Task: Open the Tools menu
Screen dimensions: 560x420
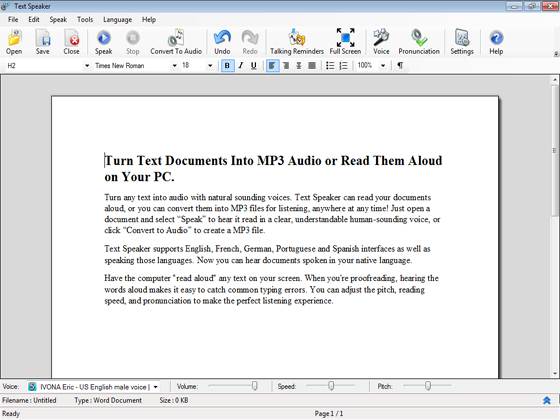Action: (85, 20)
